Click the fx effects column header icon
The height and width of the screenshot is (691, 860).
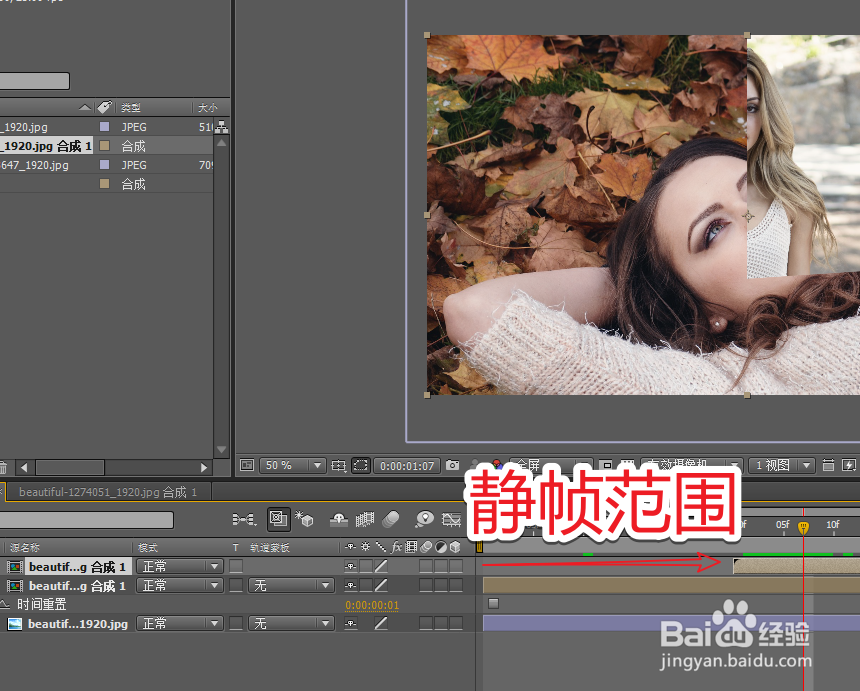tap(397, 547)
